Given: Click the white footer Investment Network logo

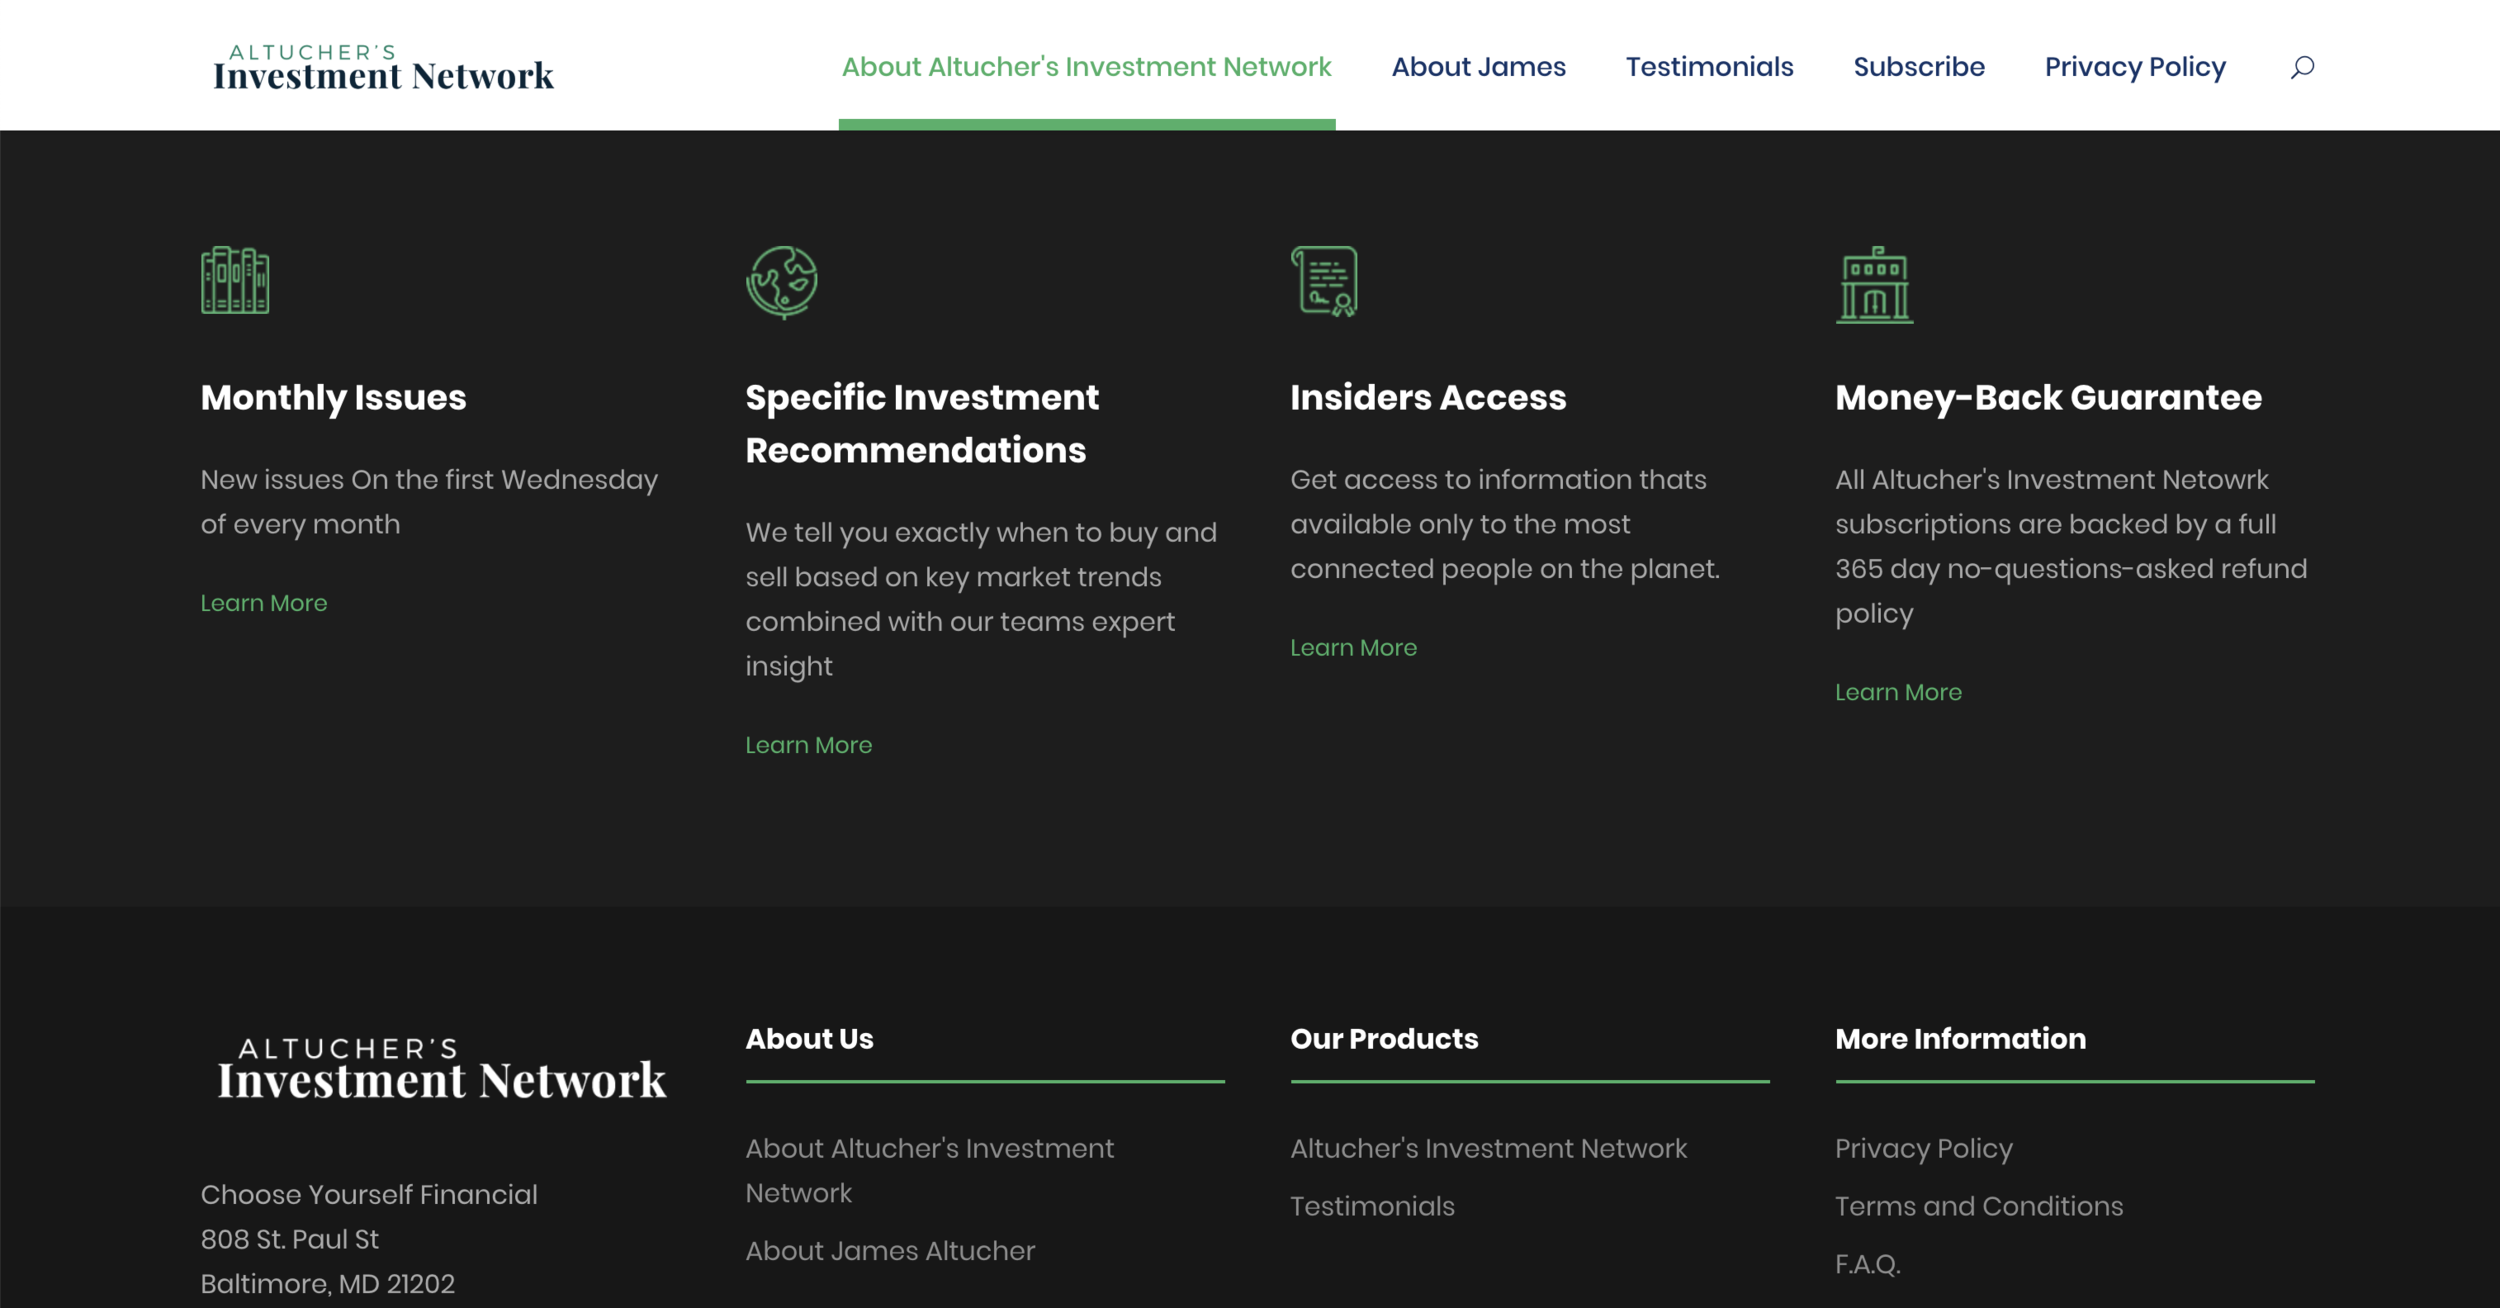Looking at the screenshot, I should click(442, 1069).
